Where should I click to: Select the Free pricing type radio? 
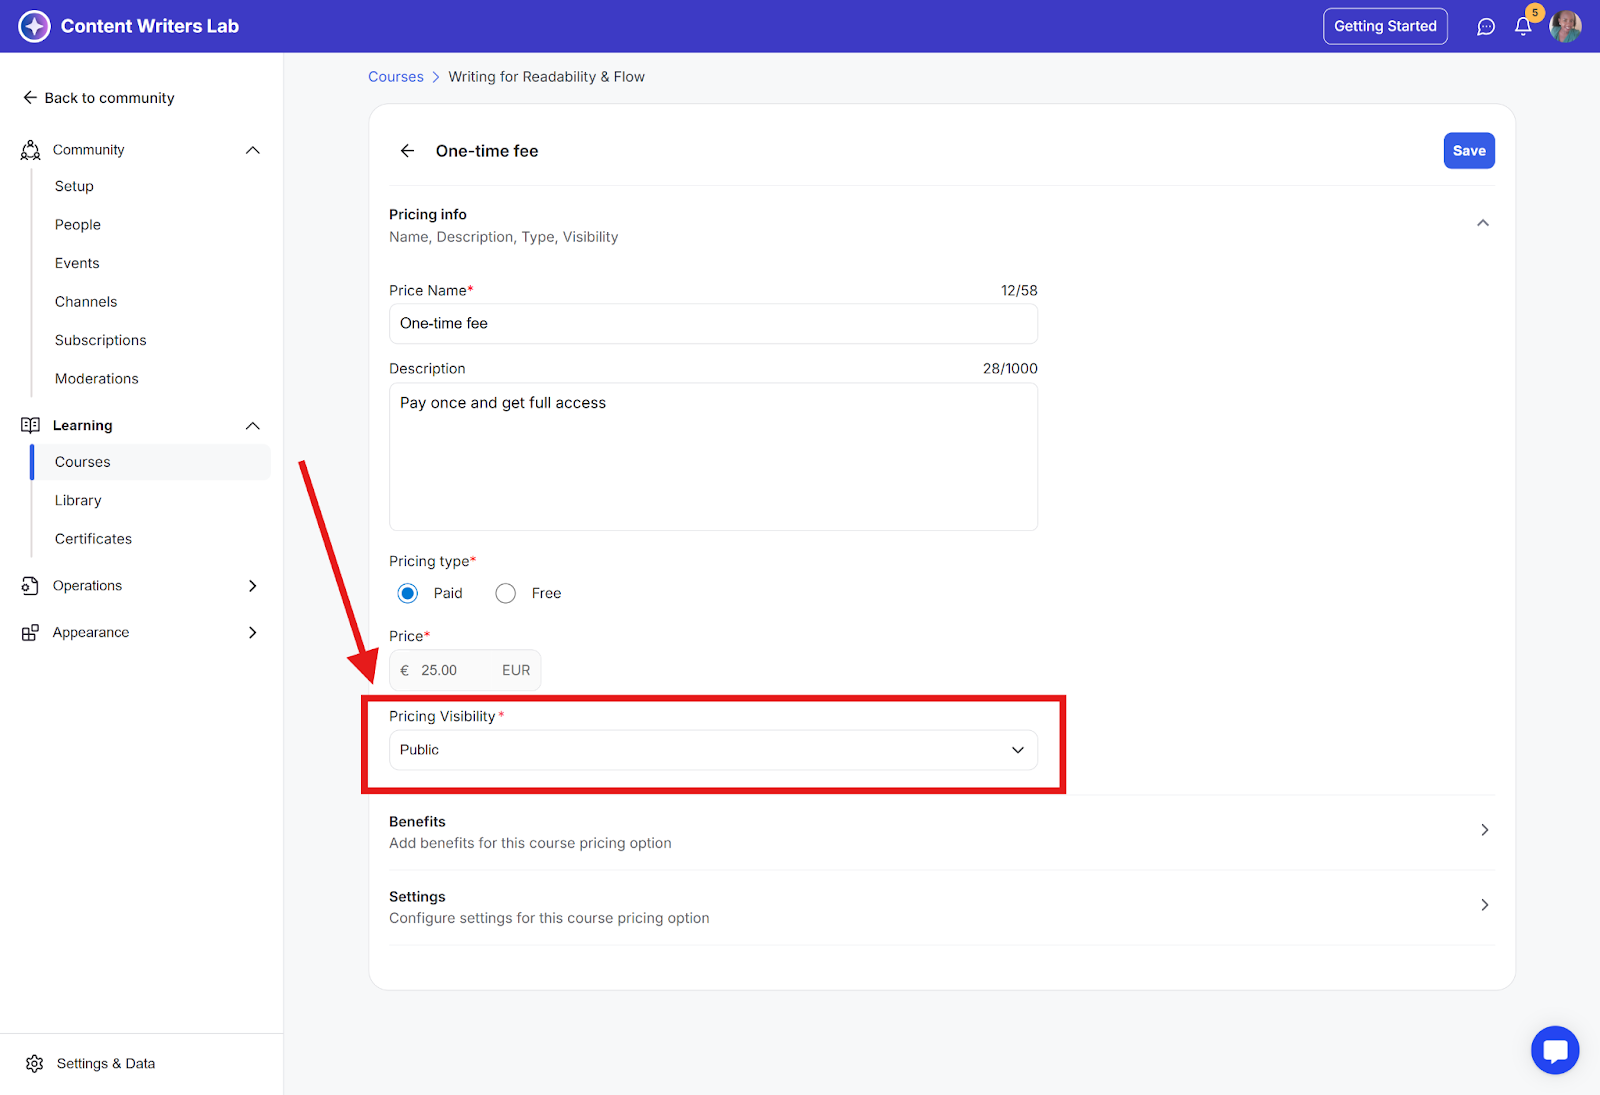pyautogui.click(x=506, y=593)
